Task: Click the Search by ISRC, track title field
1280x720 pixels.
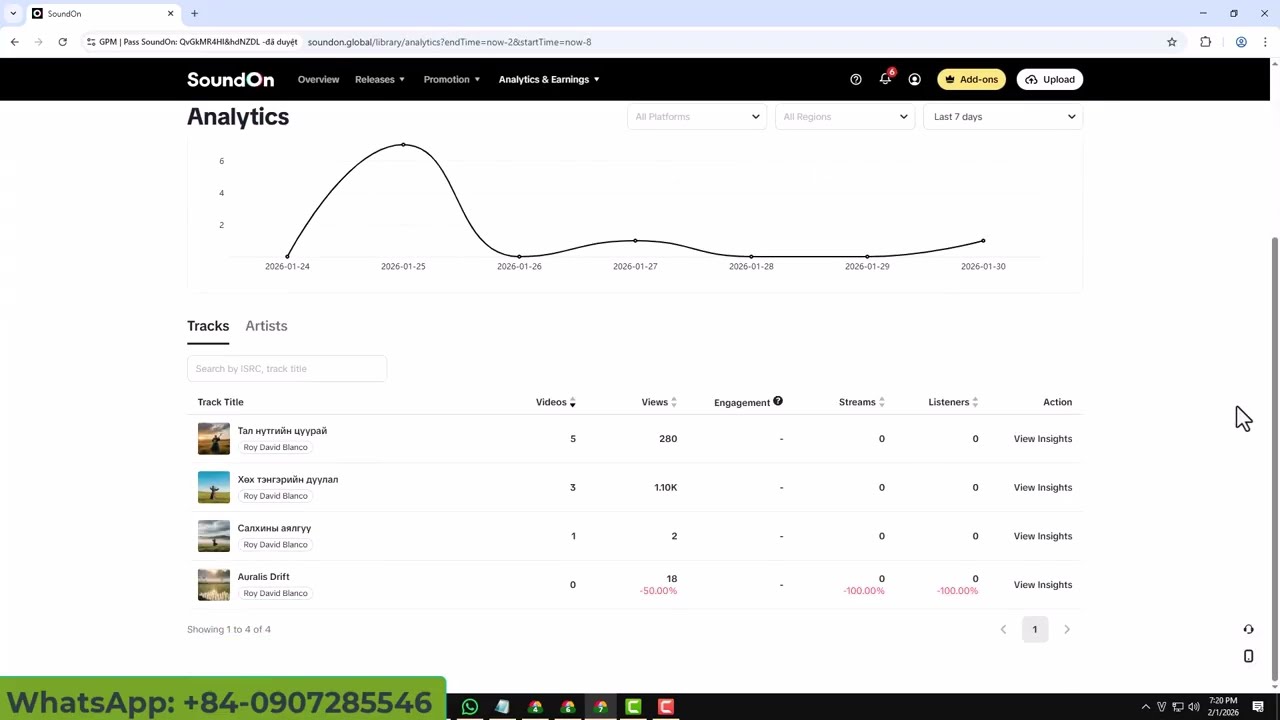Action: (x=287, y=369)
